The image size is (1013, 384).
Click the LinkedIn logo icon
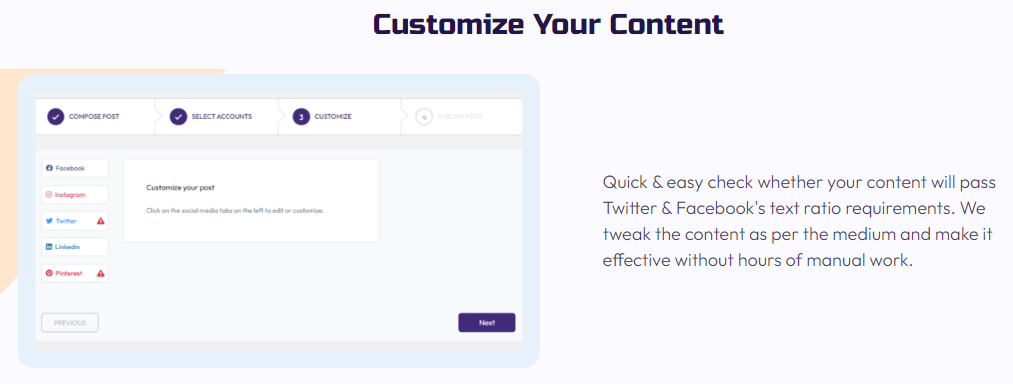[49, 247]
